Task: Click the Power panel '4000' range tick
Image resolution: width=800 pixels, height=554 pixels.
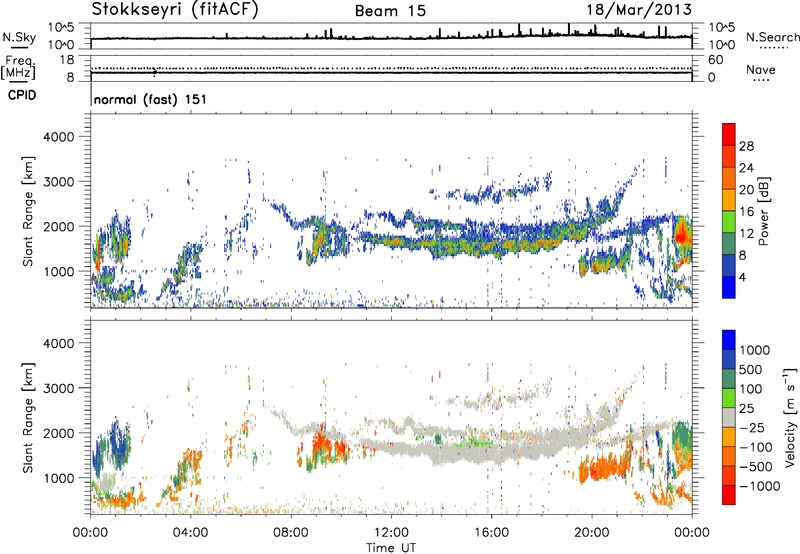Action: [x=58, y=137]
